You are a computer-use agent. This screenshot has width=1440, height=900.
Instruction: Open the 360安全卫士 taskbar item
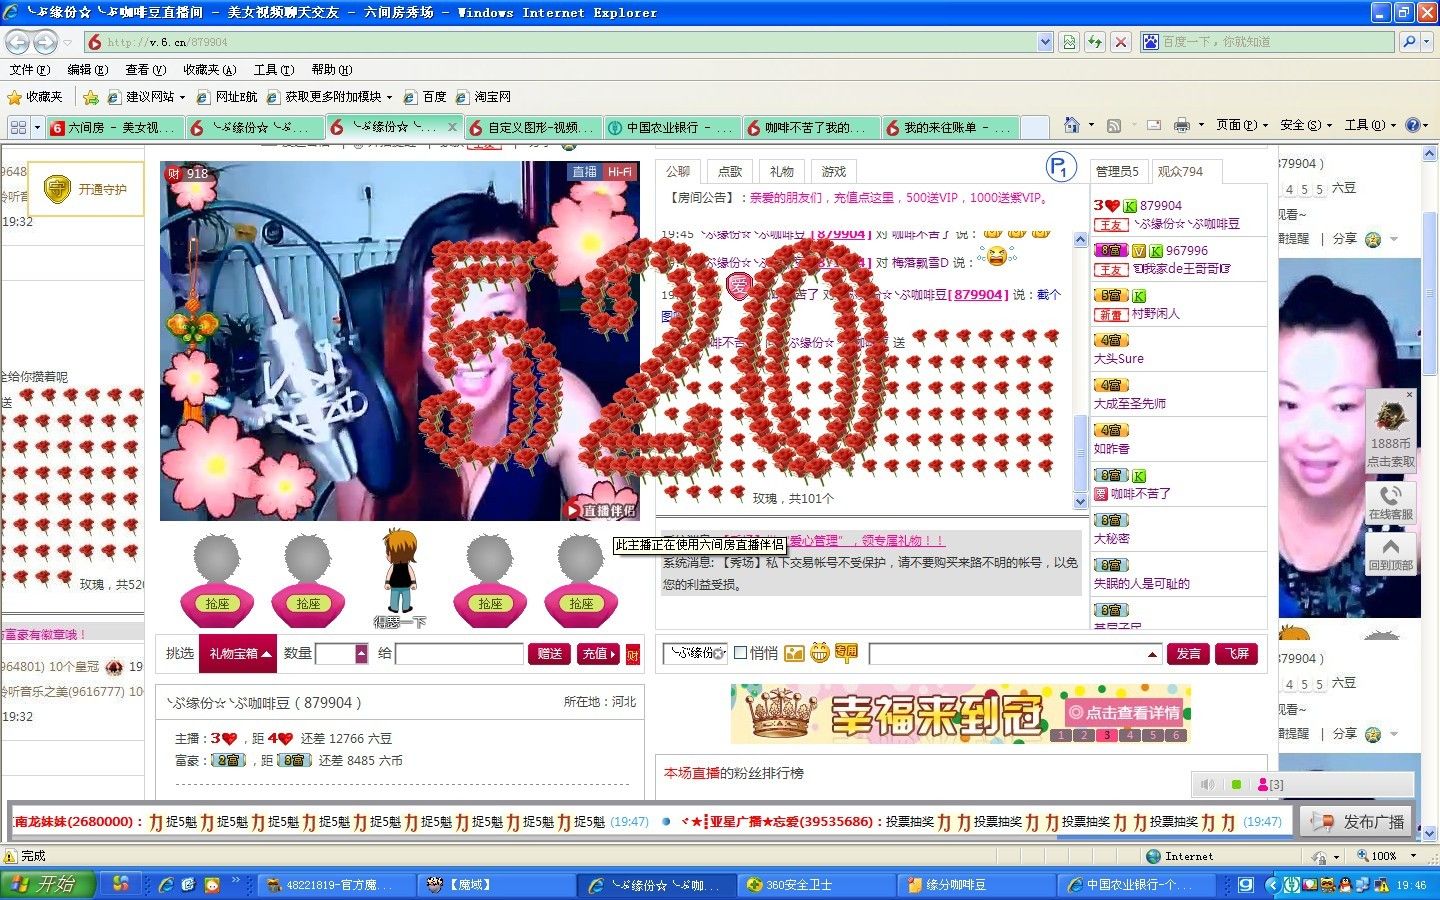818,885
